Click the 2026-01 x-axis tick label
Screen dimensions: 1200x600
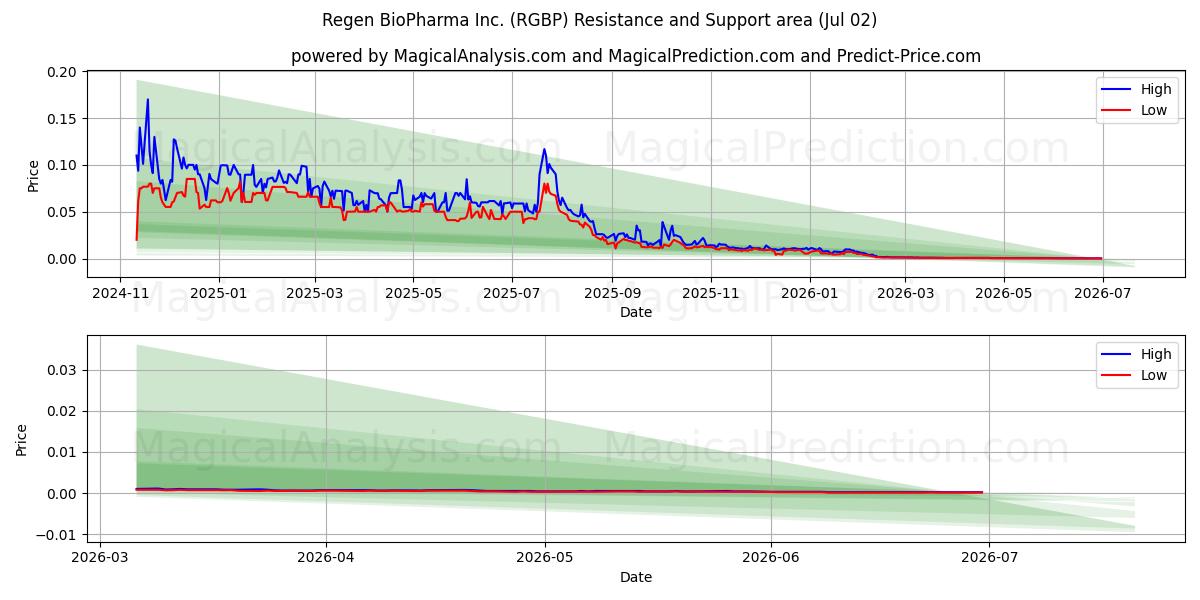point(808,294)
